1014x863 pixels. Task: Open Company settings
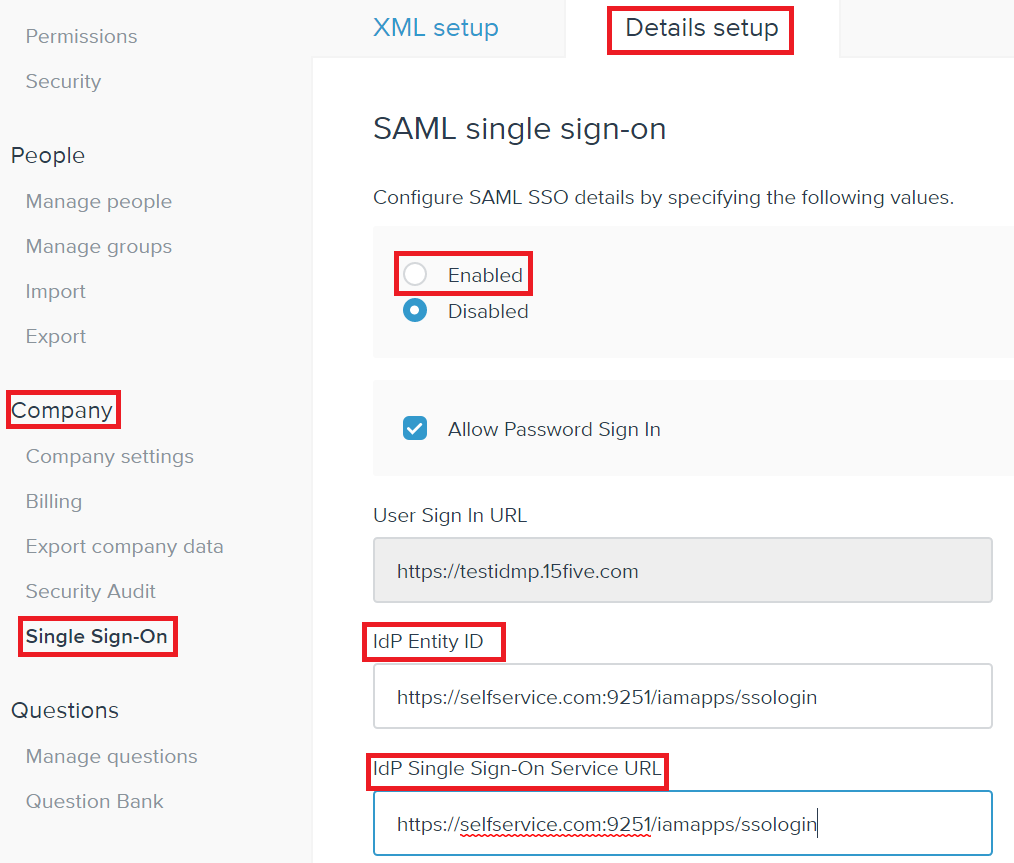(x=110, y=456)
